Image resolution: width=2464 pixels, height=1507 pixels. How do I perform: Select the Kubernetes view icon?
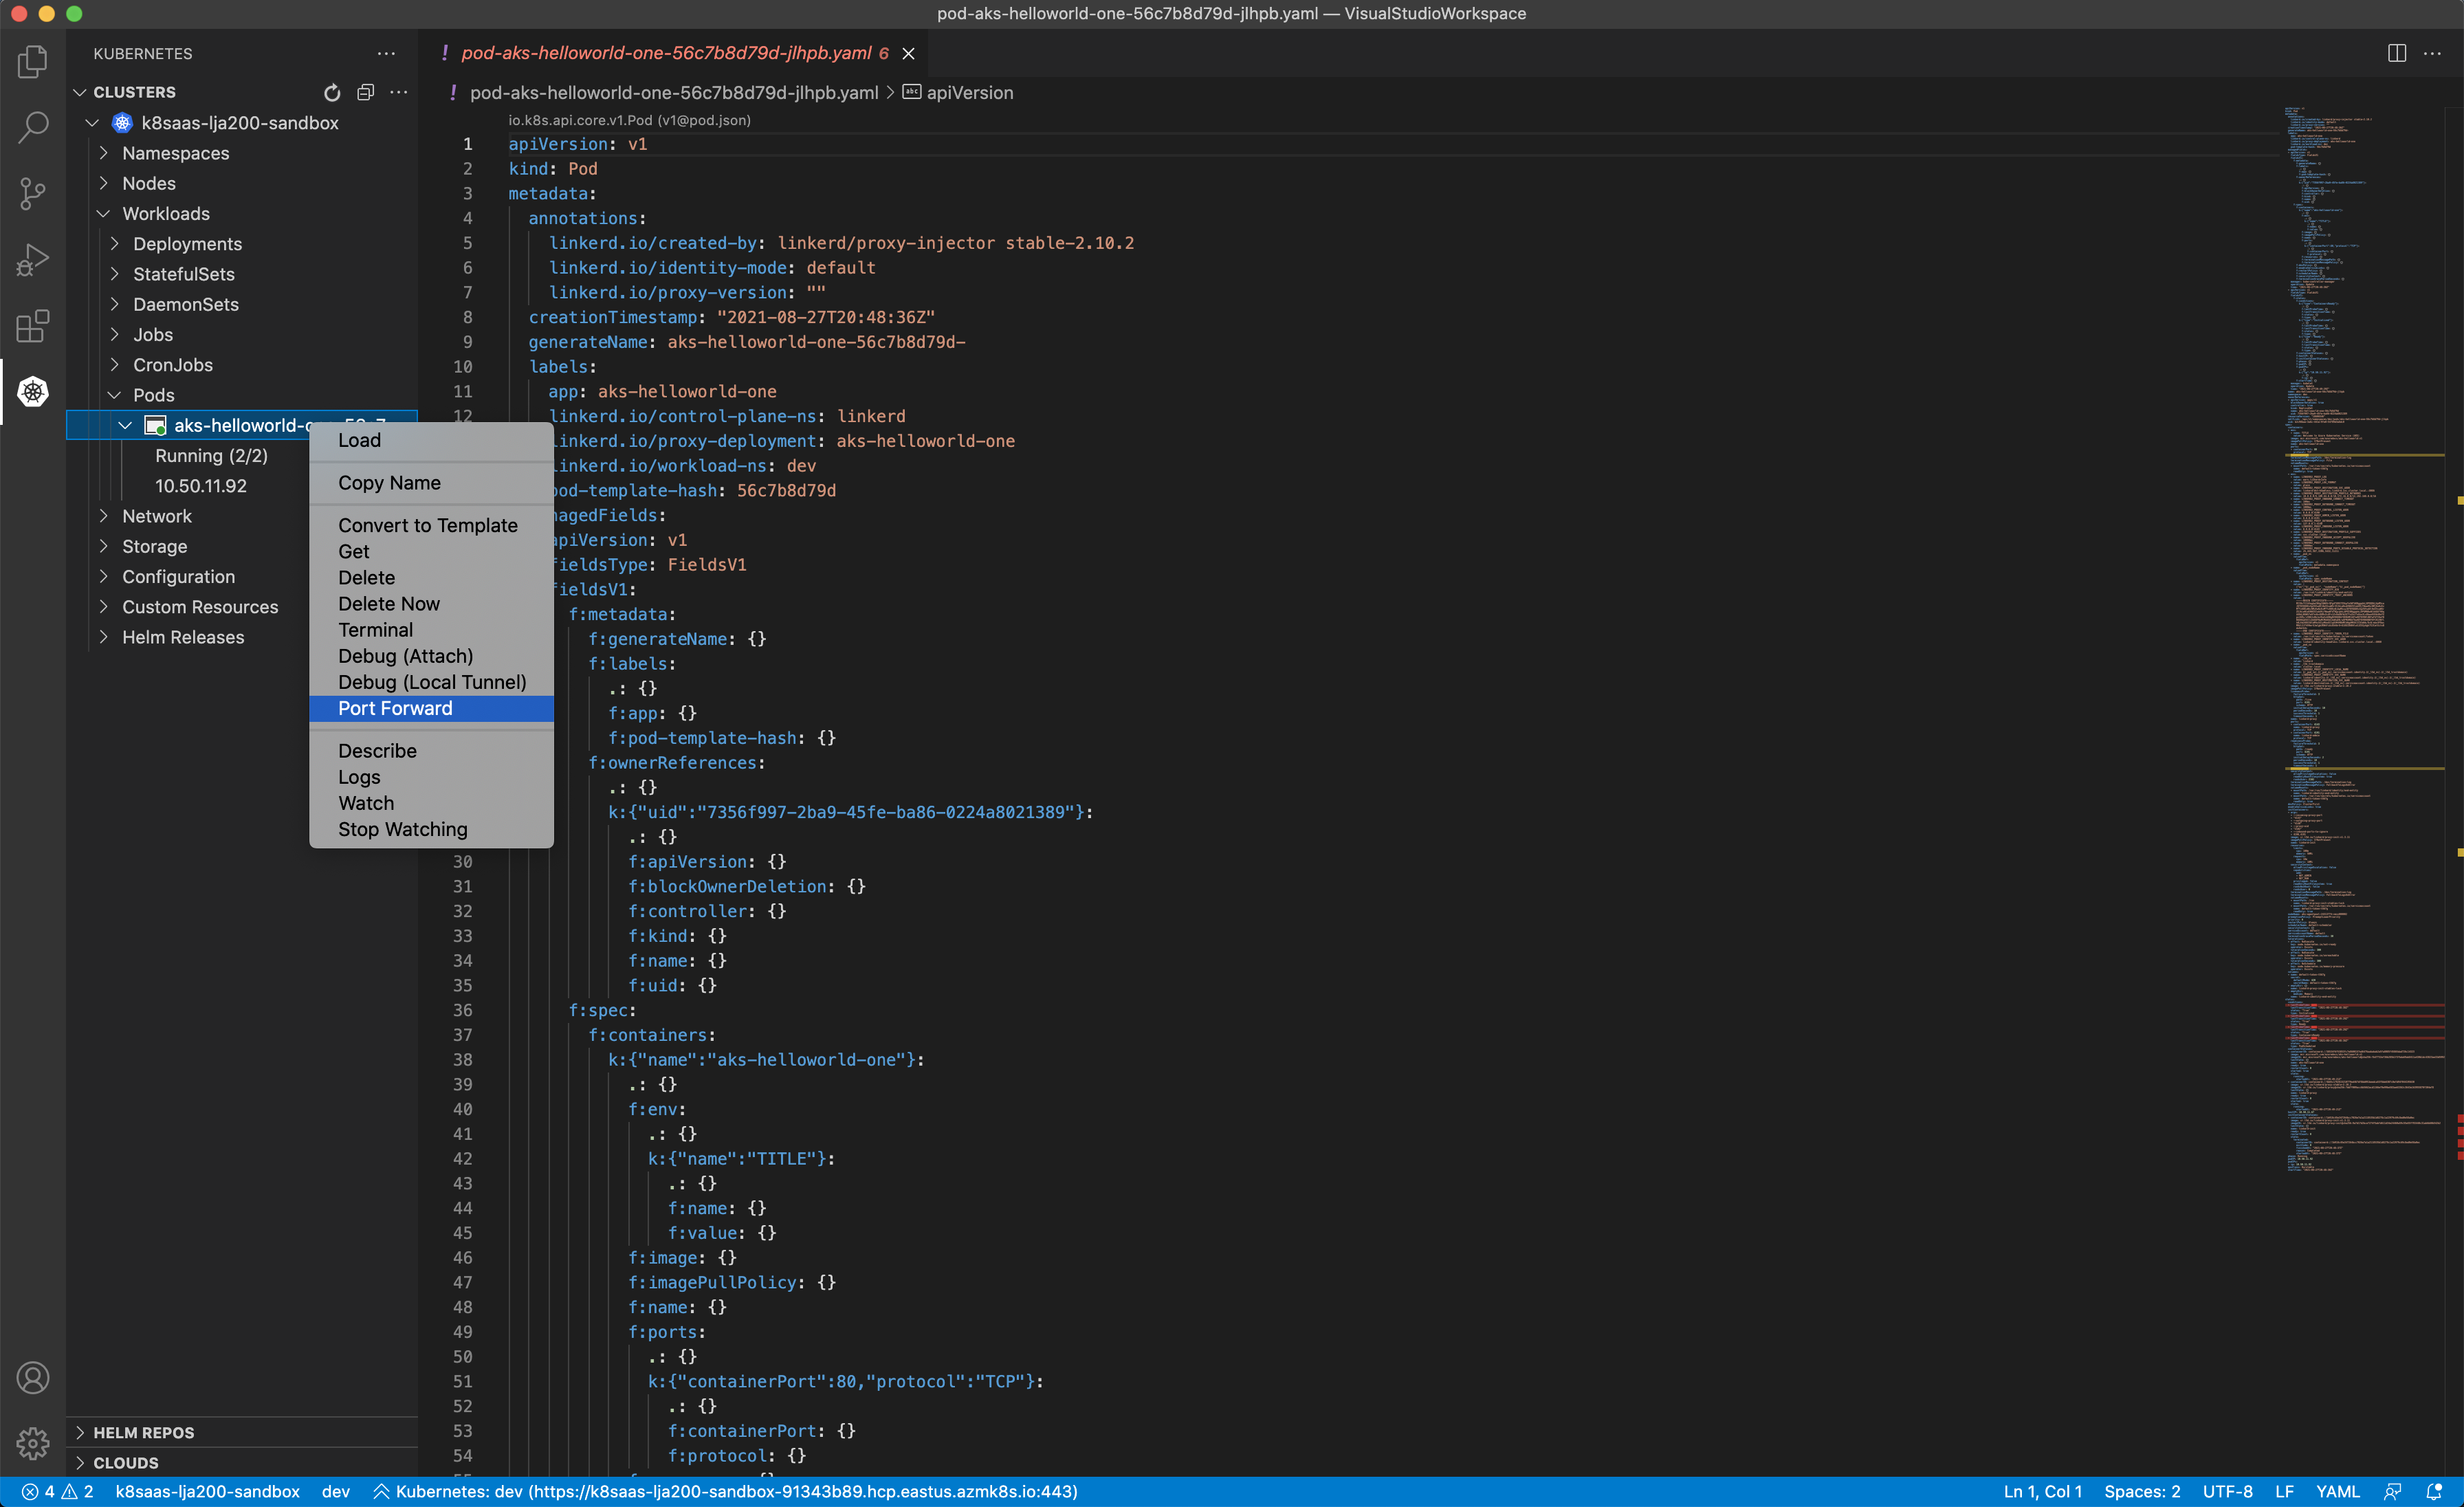tap(33, 391)
